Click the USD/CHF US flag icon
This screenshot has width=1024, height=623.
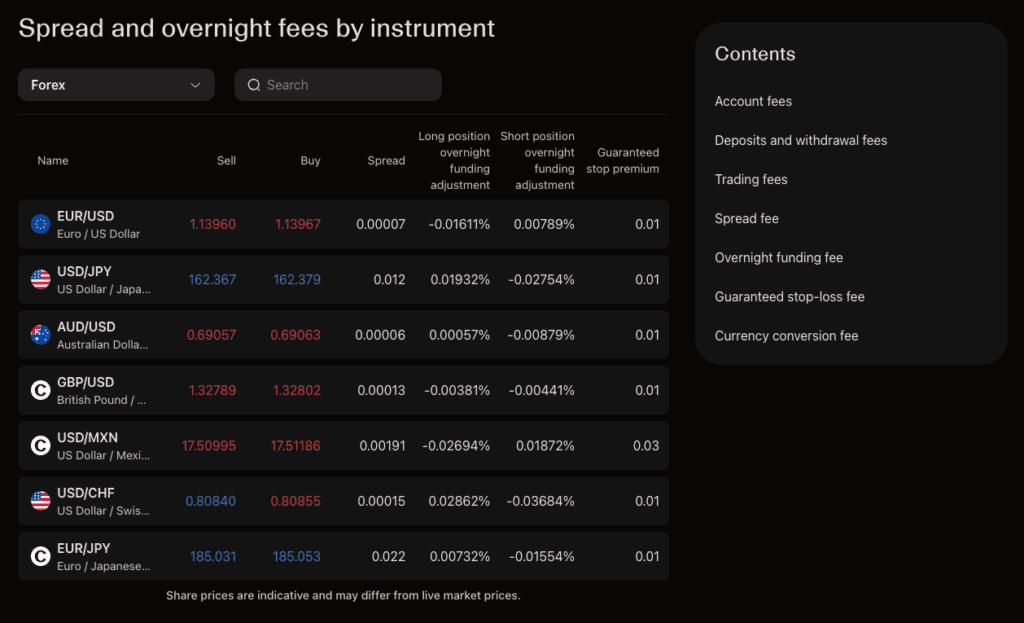click(x=40, y=501)
